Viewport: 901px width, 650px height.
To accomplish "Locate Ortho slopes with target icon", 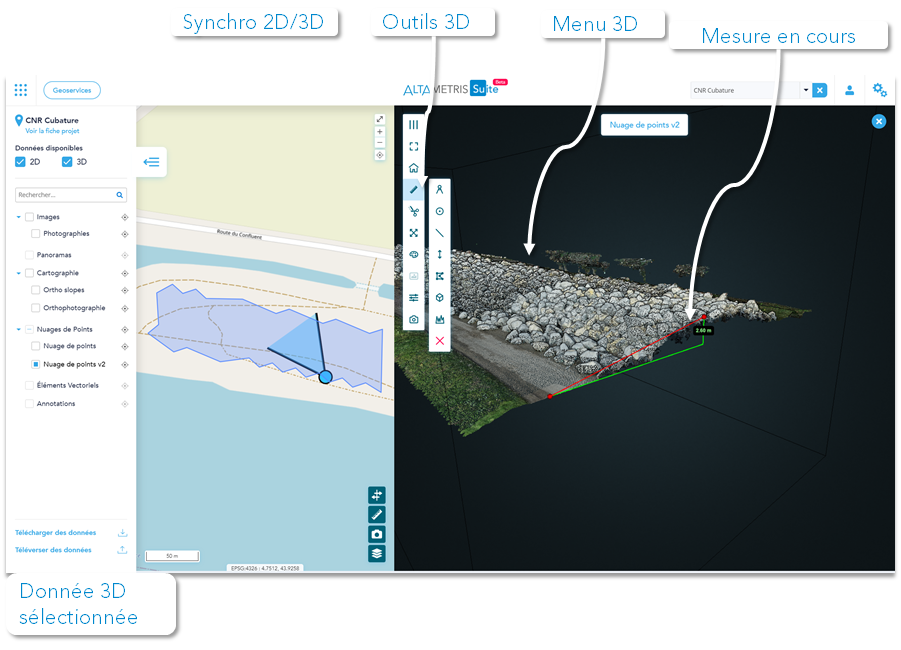I will (125, 291).
